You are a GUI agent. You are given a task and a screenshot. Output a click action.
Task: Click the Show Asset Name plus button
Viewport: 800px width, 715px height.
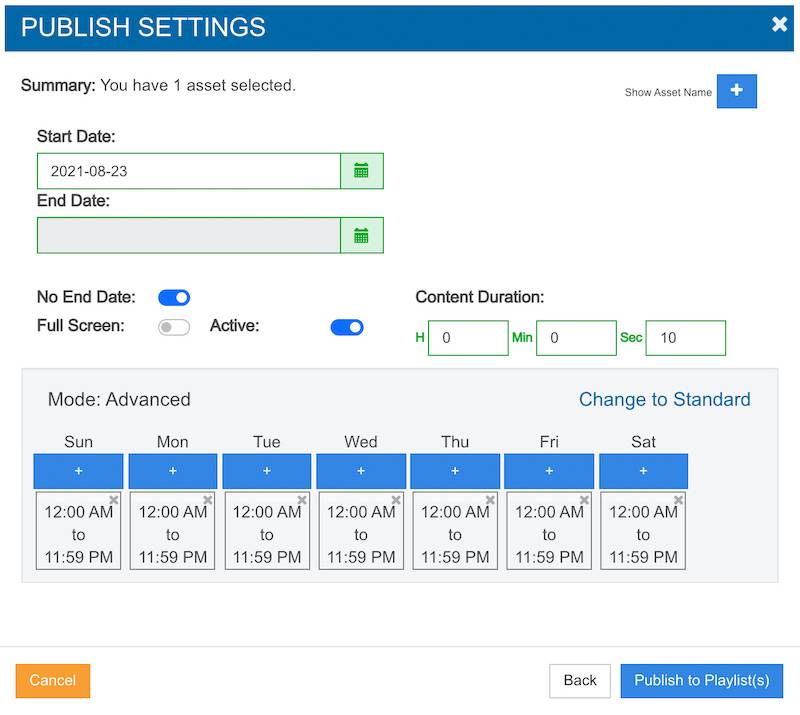click(736, 91)
